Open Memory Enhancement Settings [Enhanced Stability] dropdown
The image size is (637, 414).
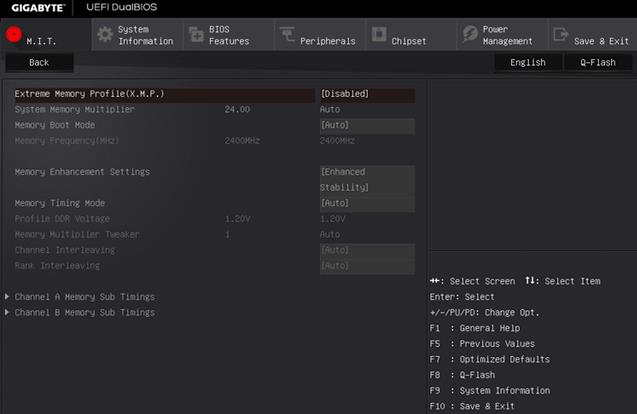click(x=367, y=180)
